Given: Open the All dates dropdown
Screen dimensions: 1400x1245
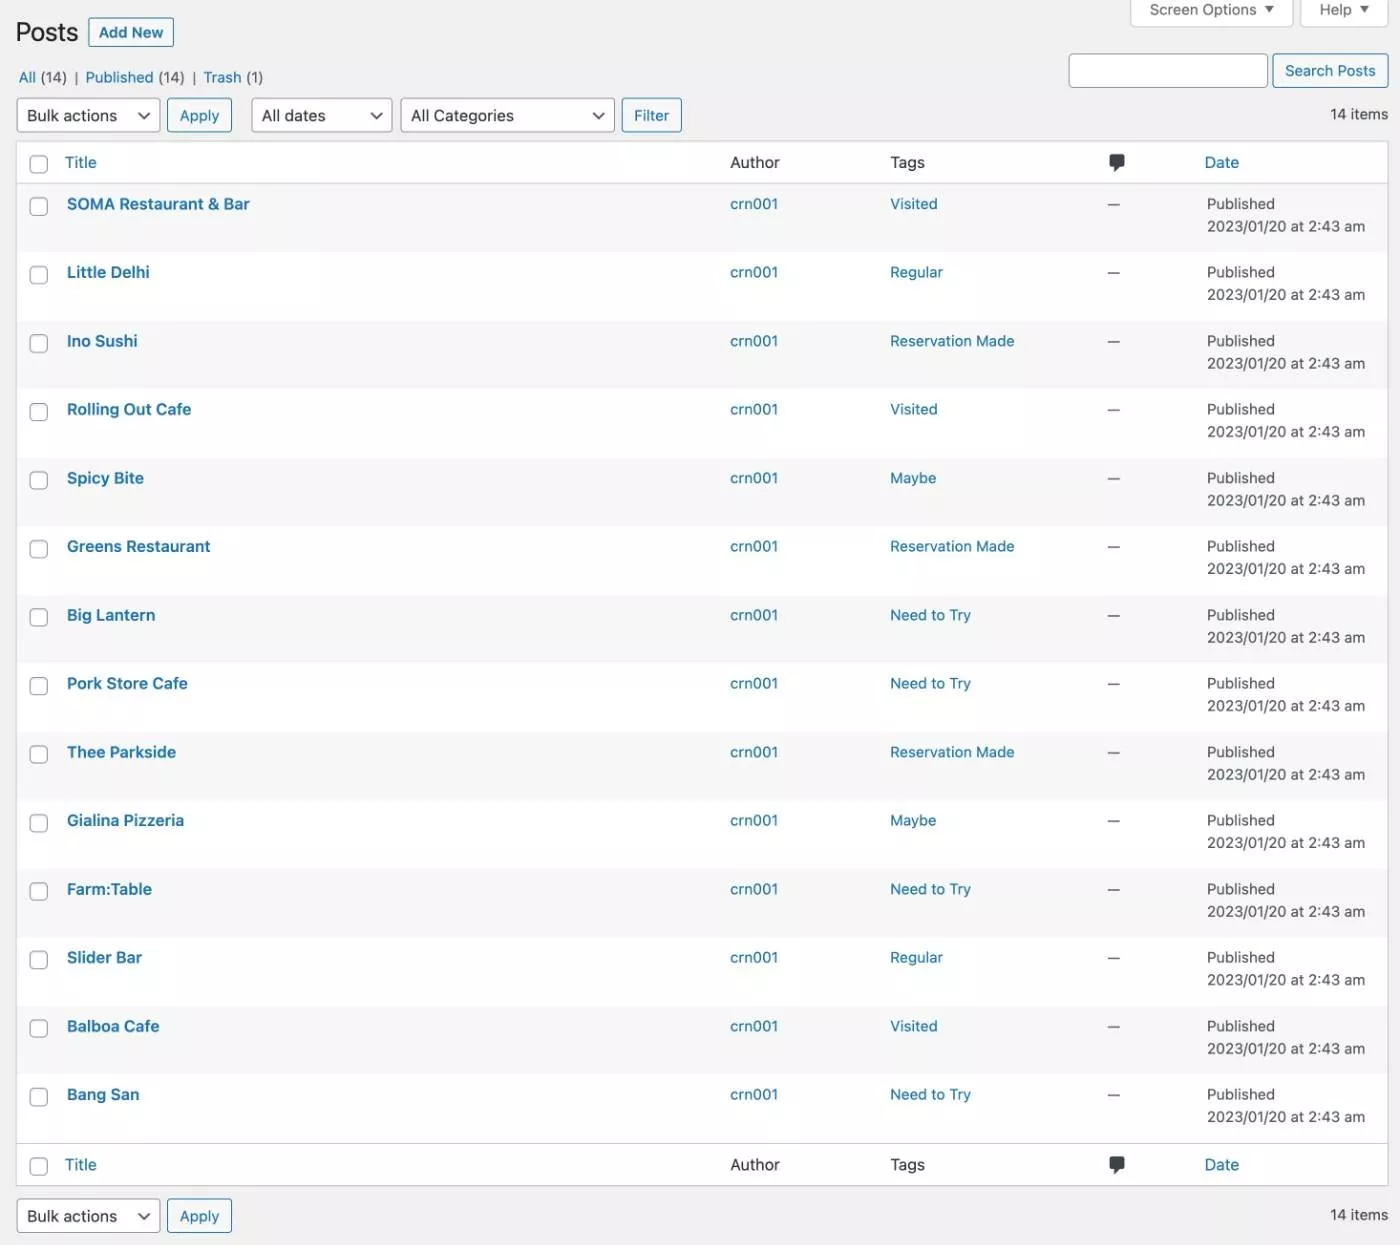Looking at the screenshot, I should pyautogui.click(x=321, y=116).
